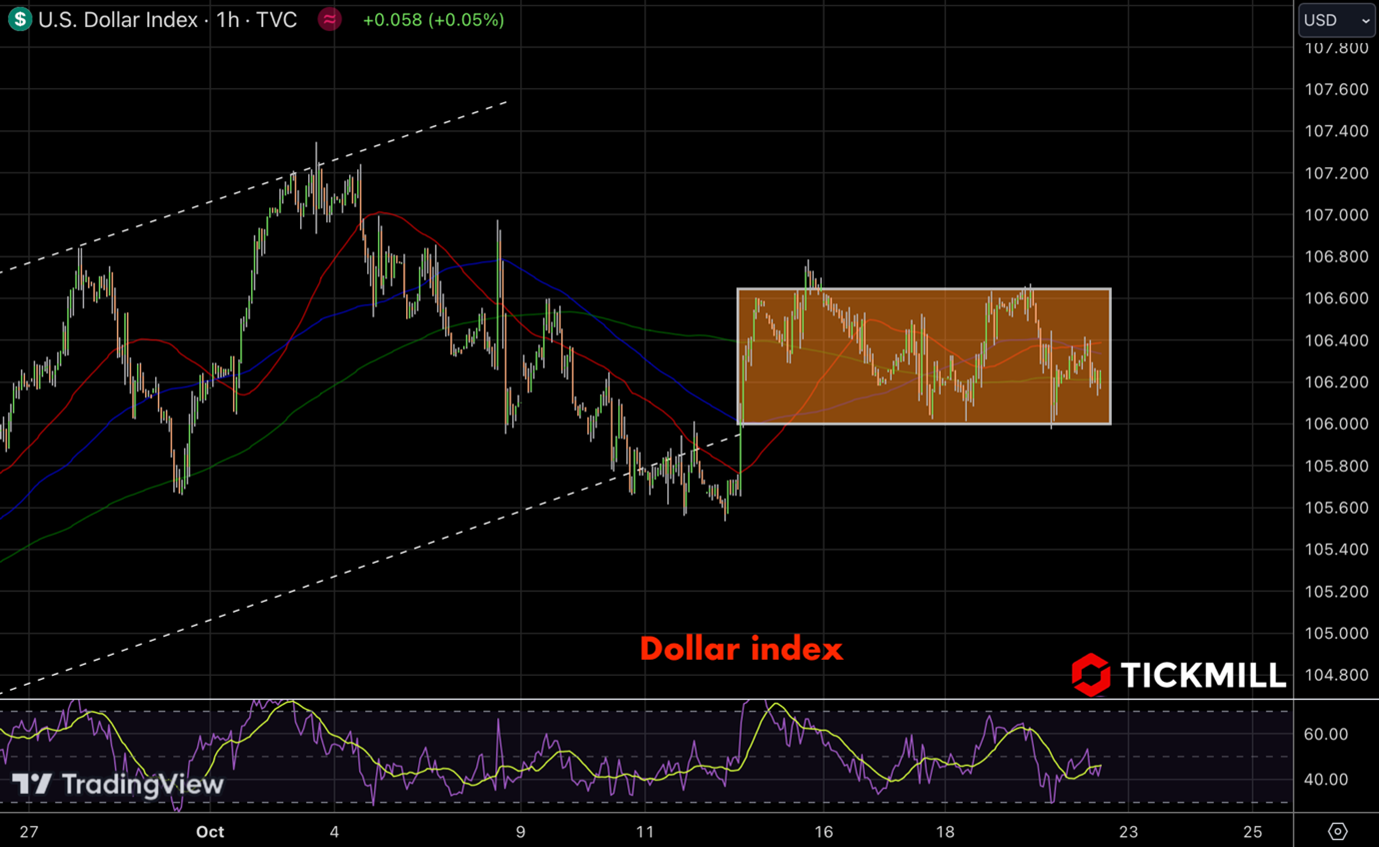Viewport: 1379px width, 847px height.
Task: Click the green dollar symbol logo
Action: [19, 19]
